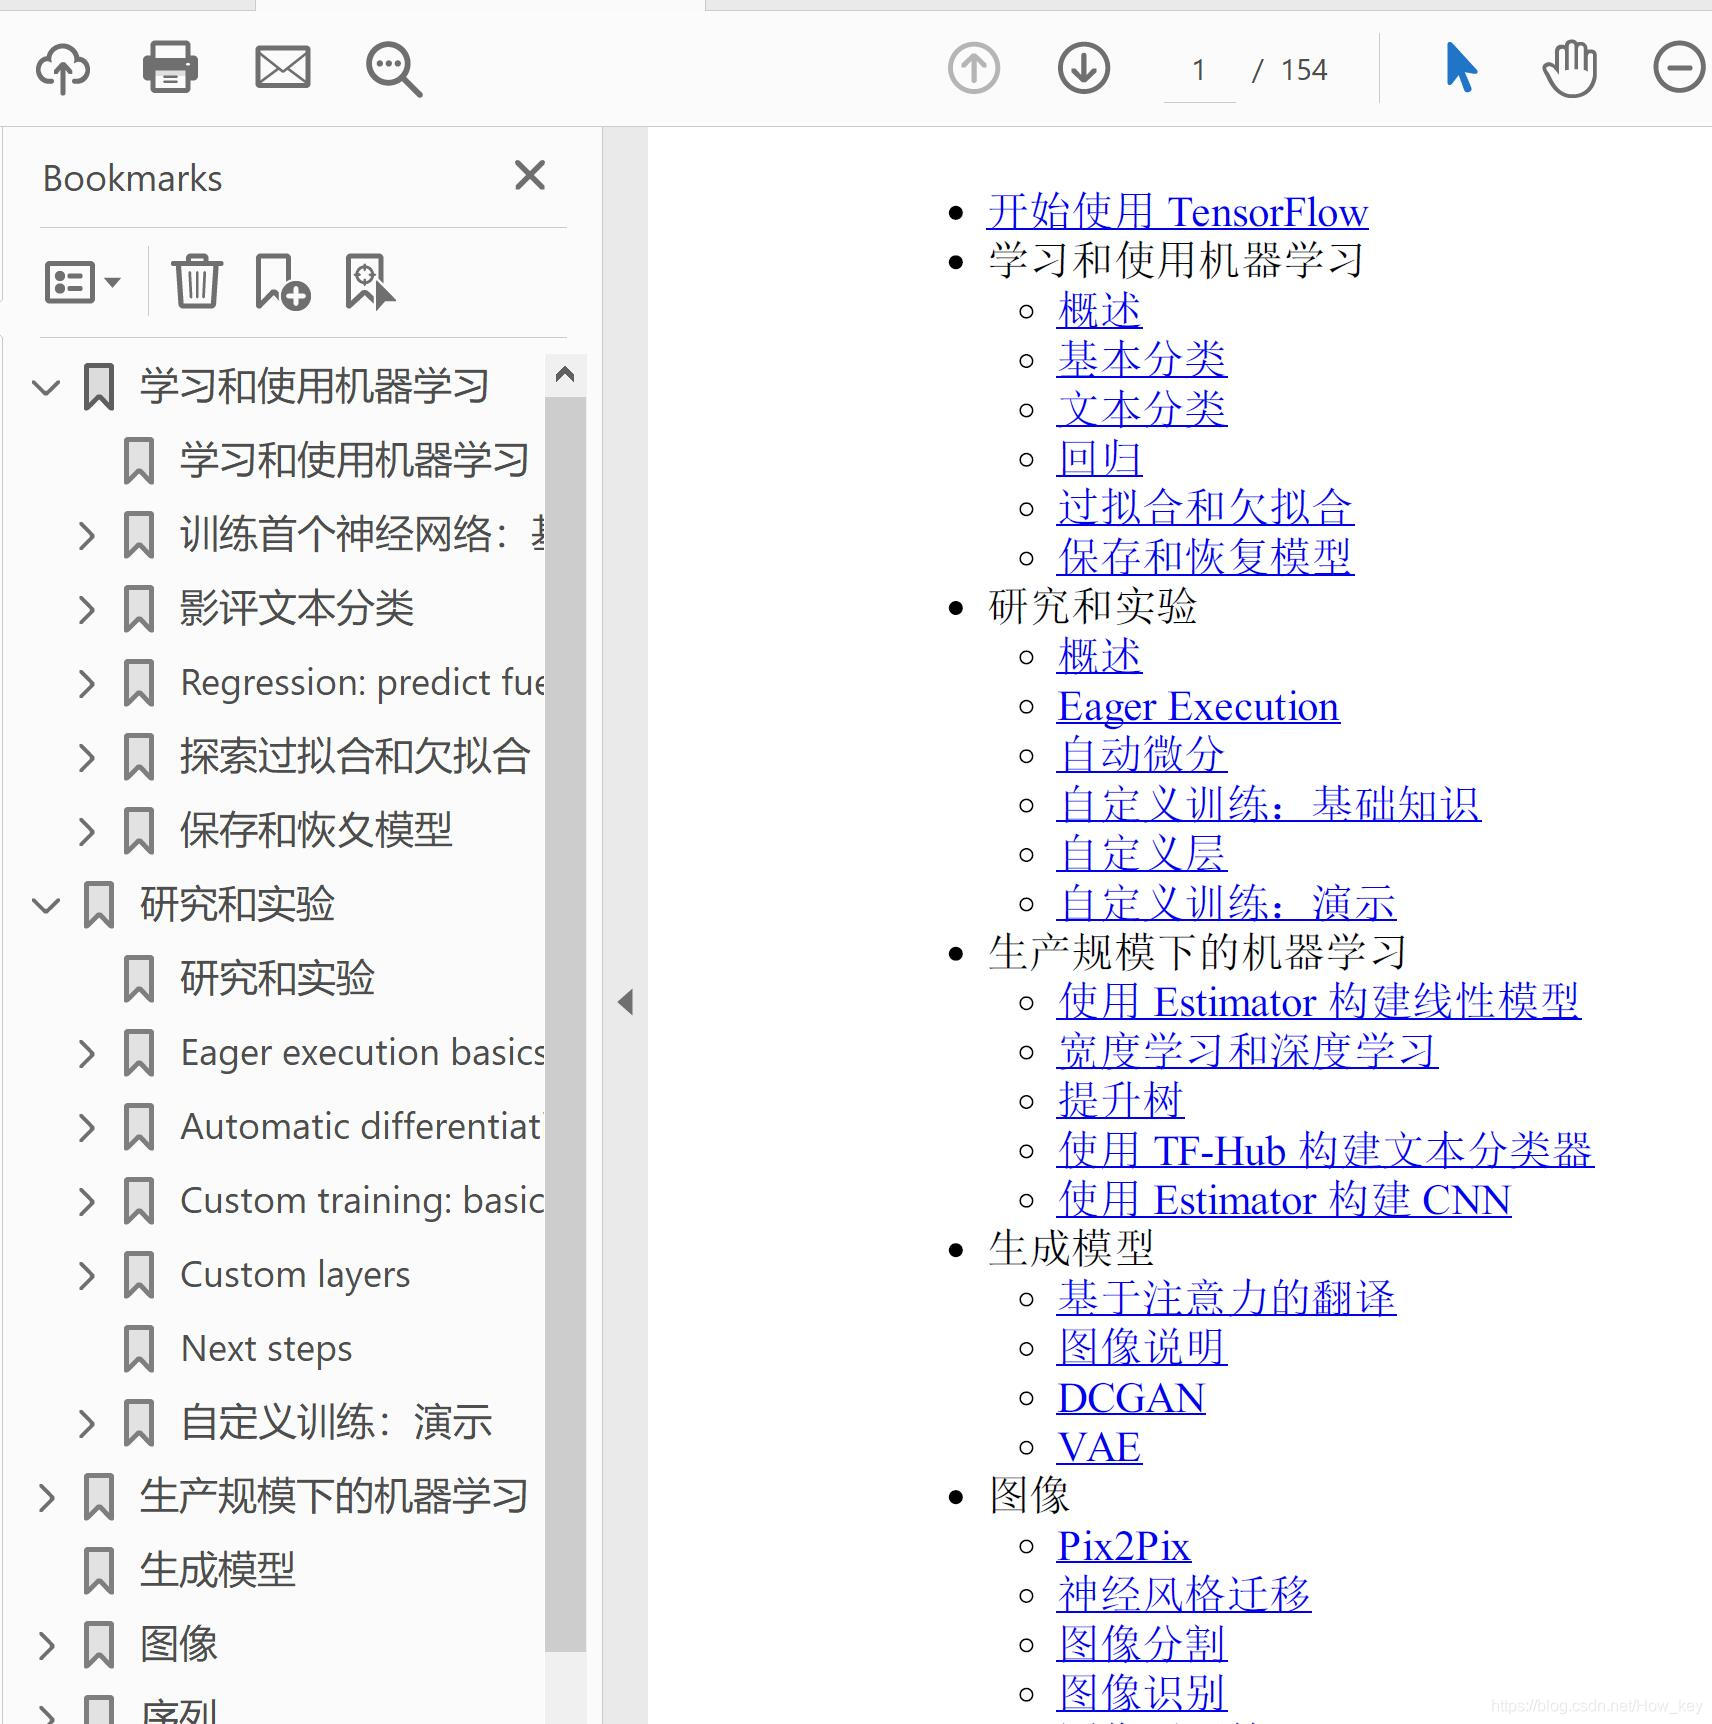Expand the Automatic differentiation bookmark

(x=87, y=1127)
